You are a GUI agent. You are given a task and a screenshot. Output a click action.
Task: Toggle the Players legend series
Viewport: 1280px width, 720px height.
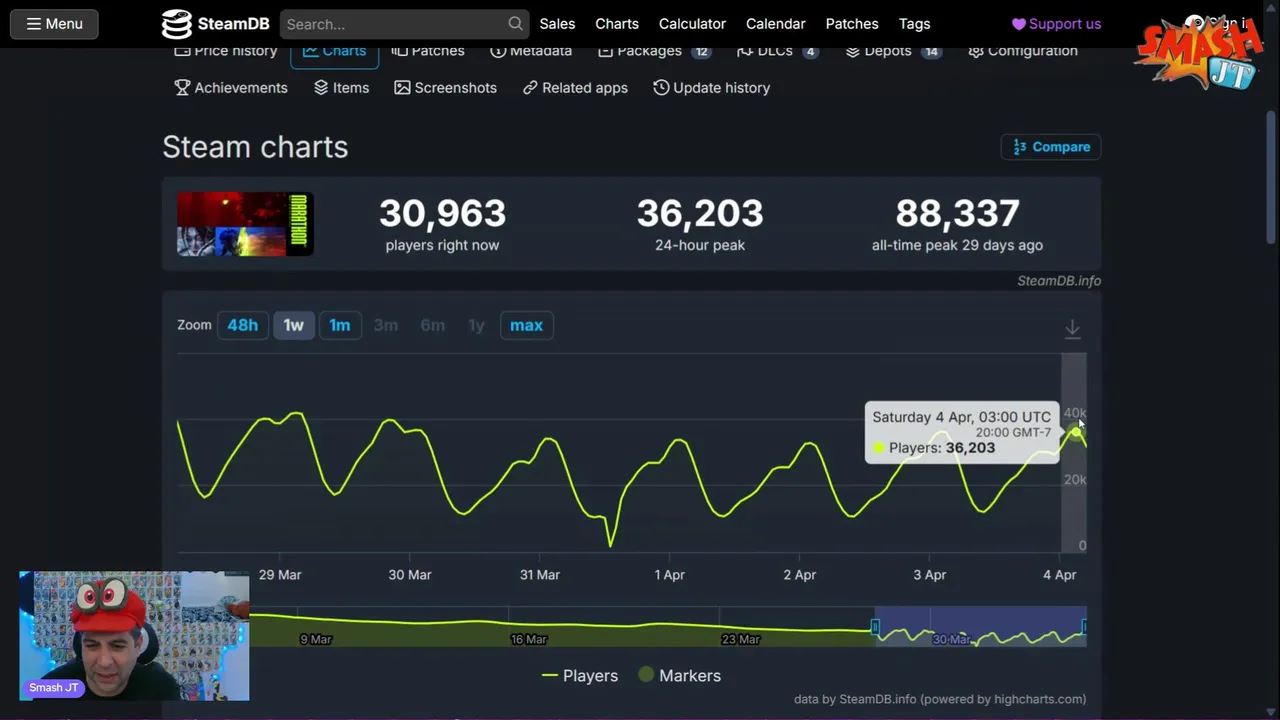click(580, 676)
